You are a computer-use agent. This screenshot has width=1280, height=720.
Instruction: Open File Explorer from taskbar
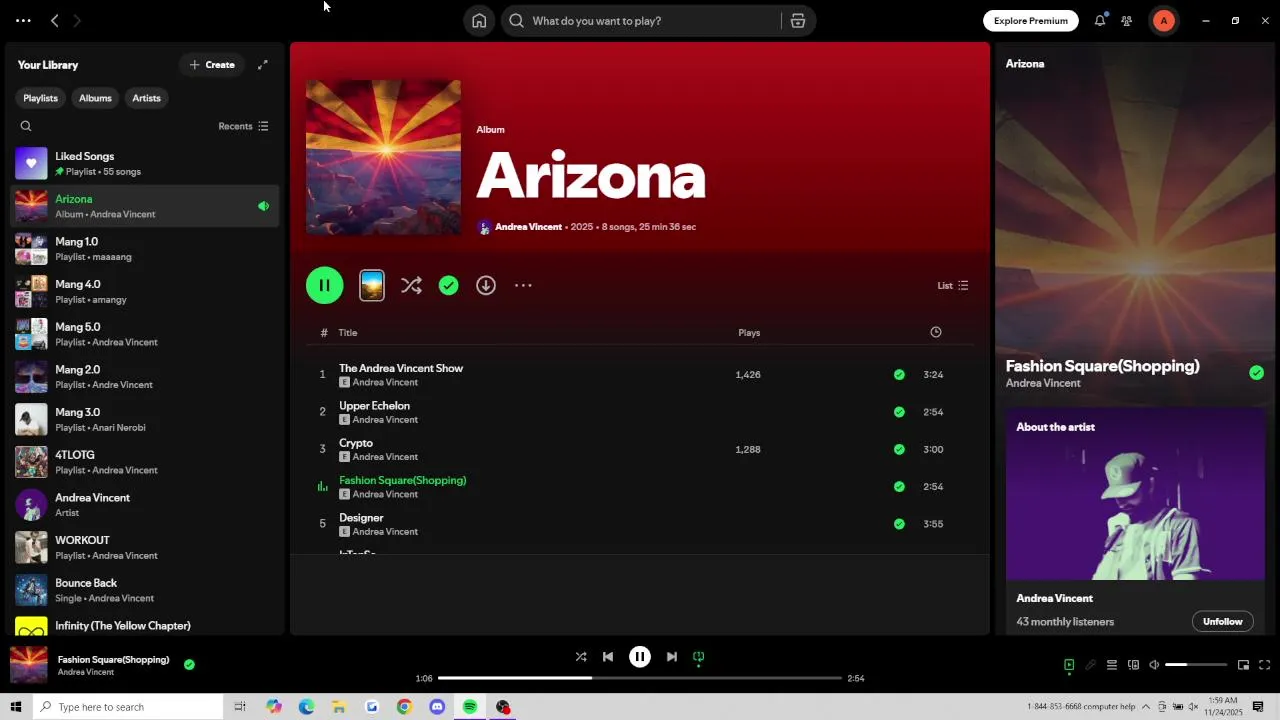click(339, 707)
